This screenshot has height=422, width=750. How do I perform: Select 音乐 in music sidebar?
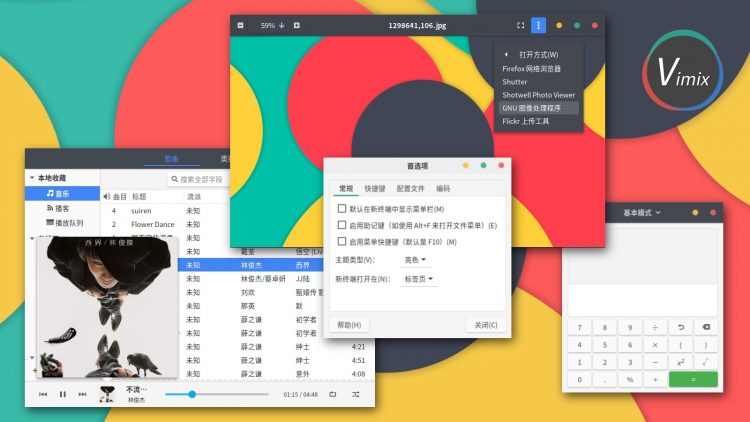tap(63, 193)
